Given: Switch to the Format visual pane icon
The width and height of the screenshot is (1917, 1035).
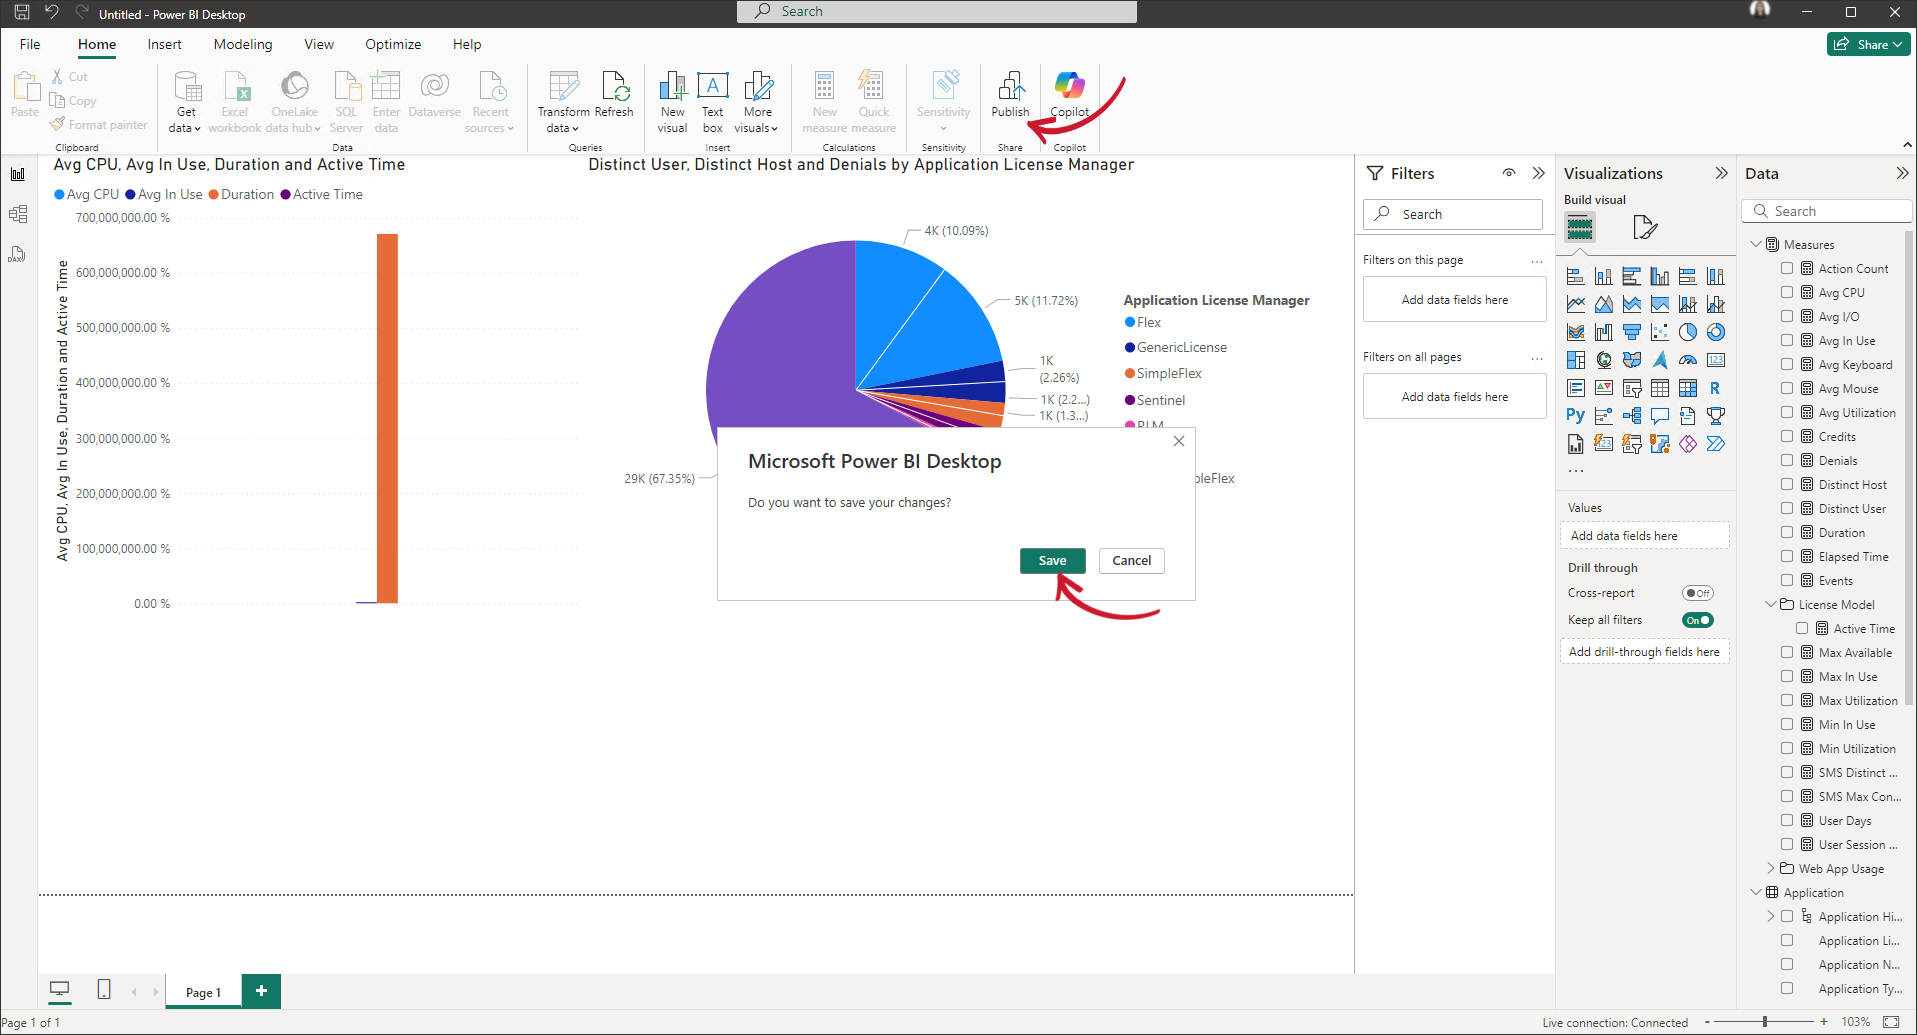Looking at the screenshot, I should (x=1644, y=228).
